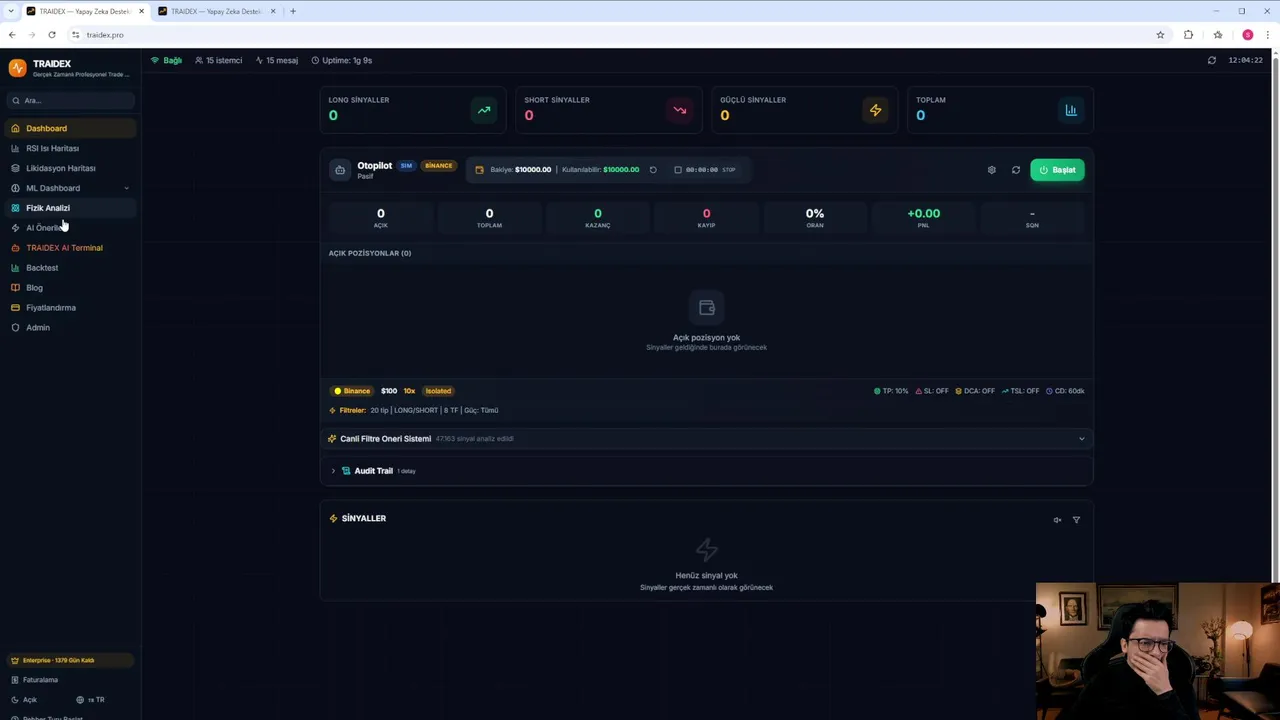1280x720 pixels.
Task: Click the Short Sinyaller trend-down icon
Action: 680,110
